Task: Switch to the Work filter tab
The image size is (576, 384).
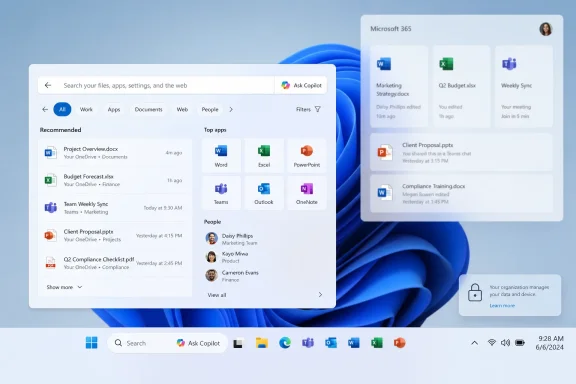Action: pyautogui.click(x=86, y=109)
